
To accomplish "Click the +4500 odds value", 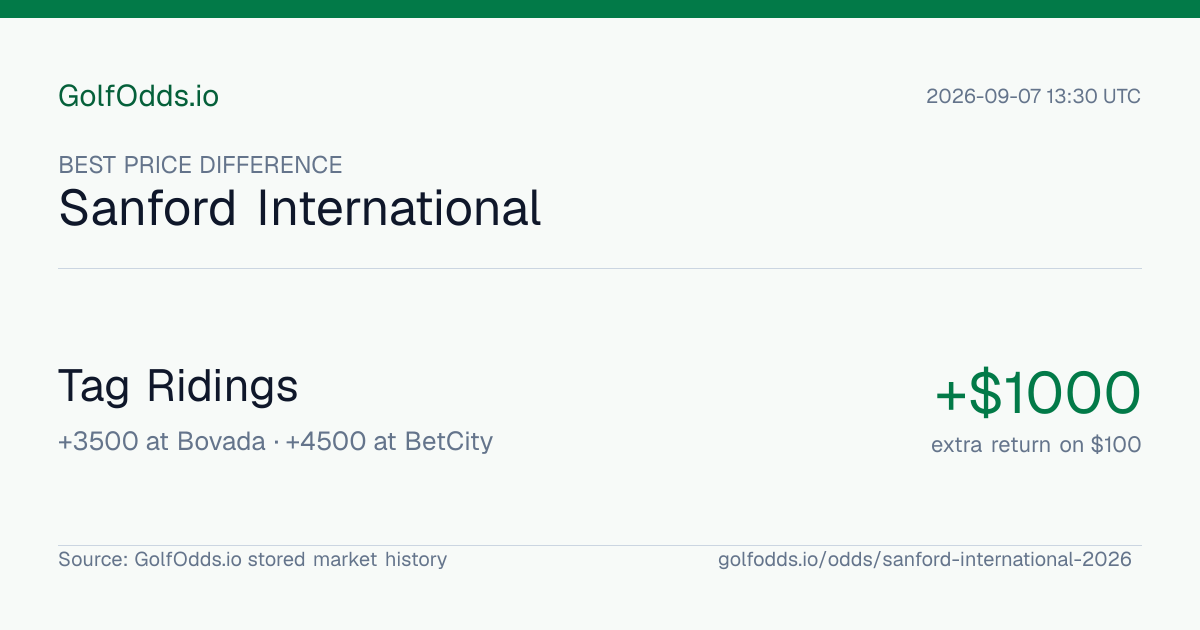I will (x=326, y=441).
